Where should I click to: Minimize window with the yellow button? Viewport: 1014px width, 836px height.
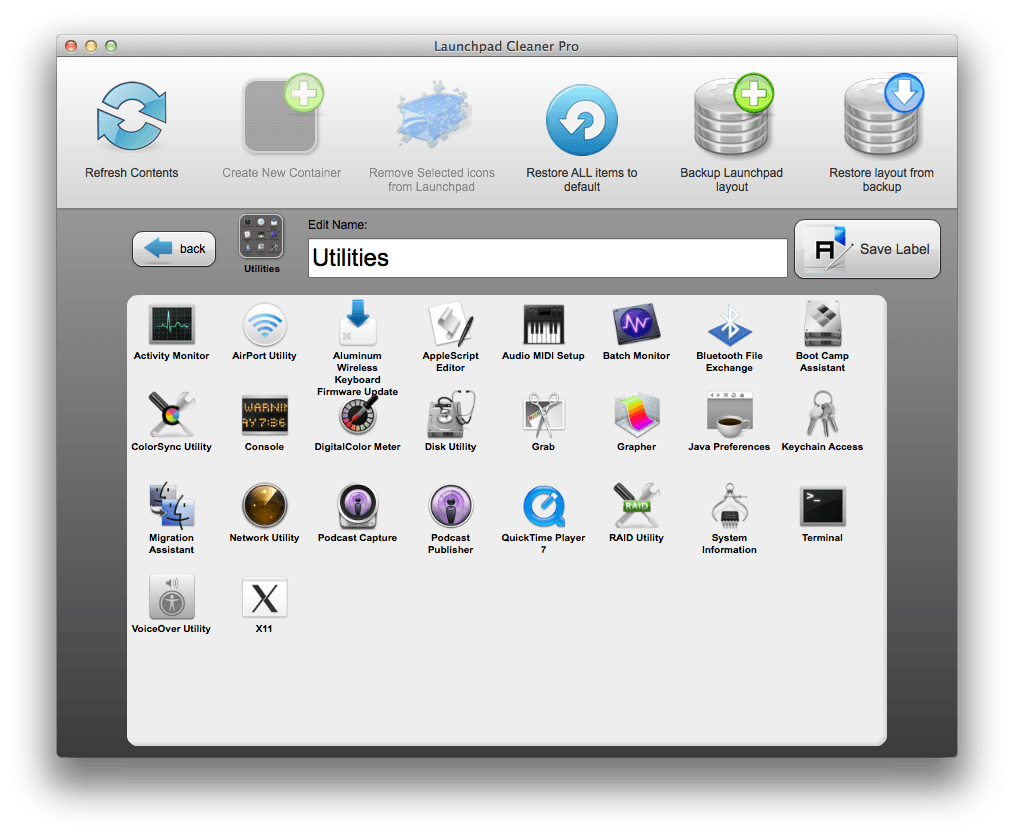[91, 46]
